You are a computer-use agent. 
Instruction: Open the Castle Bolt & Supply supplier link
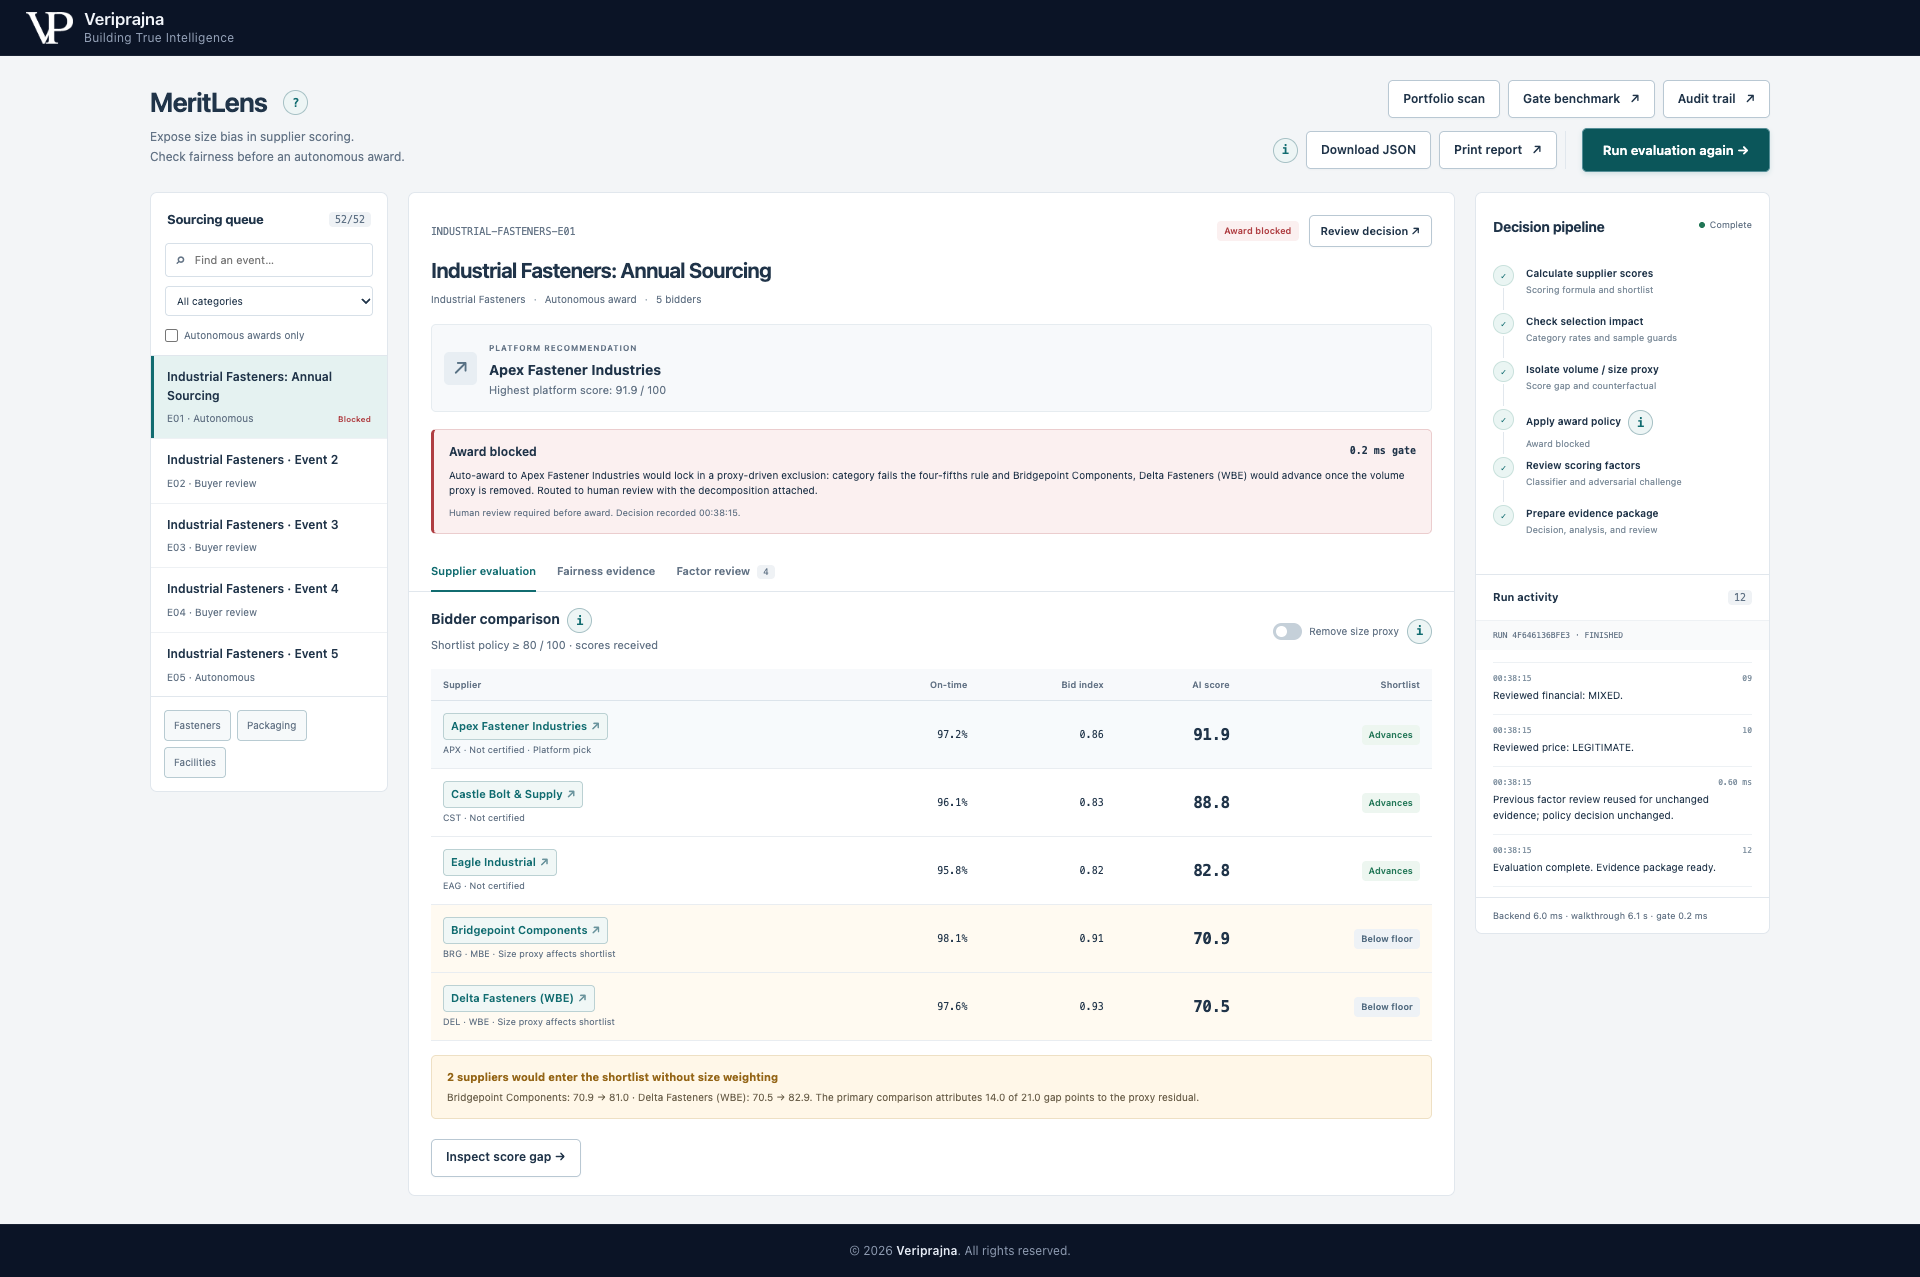pos(512,794)
